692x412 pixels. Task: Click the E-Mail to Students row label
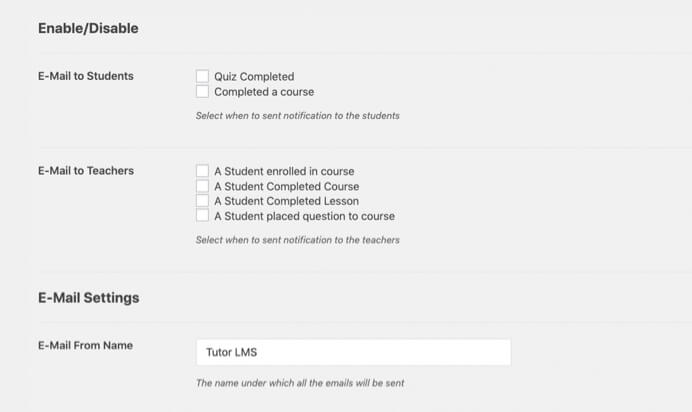(x=86, y=76)
